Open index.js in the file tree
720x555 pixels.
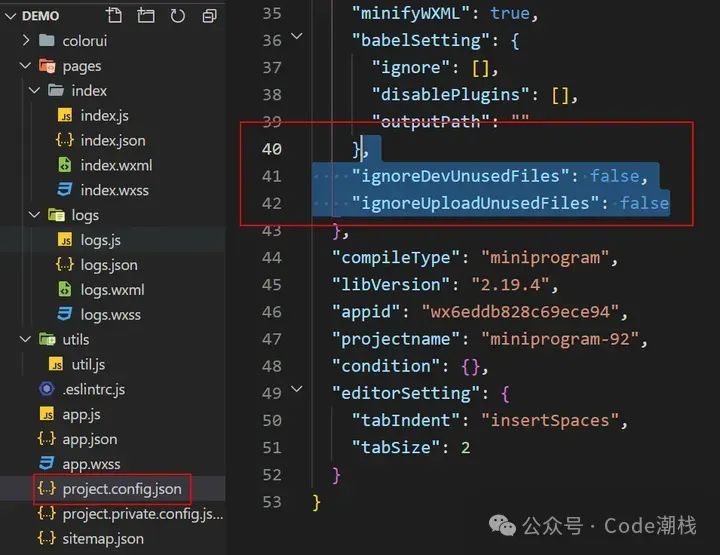coord(105,116)
